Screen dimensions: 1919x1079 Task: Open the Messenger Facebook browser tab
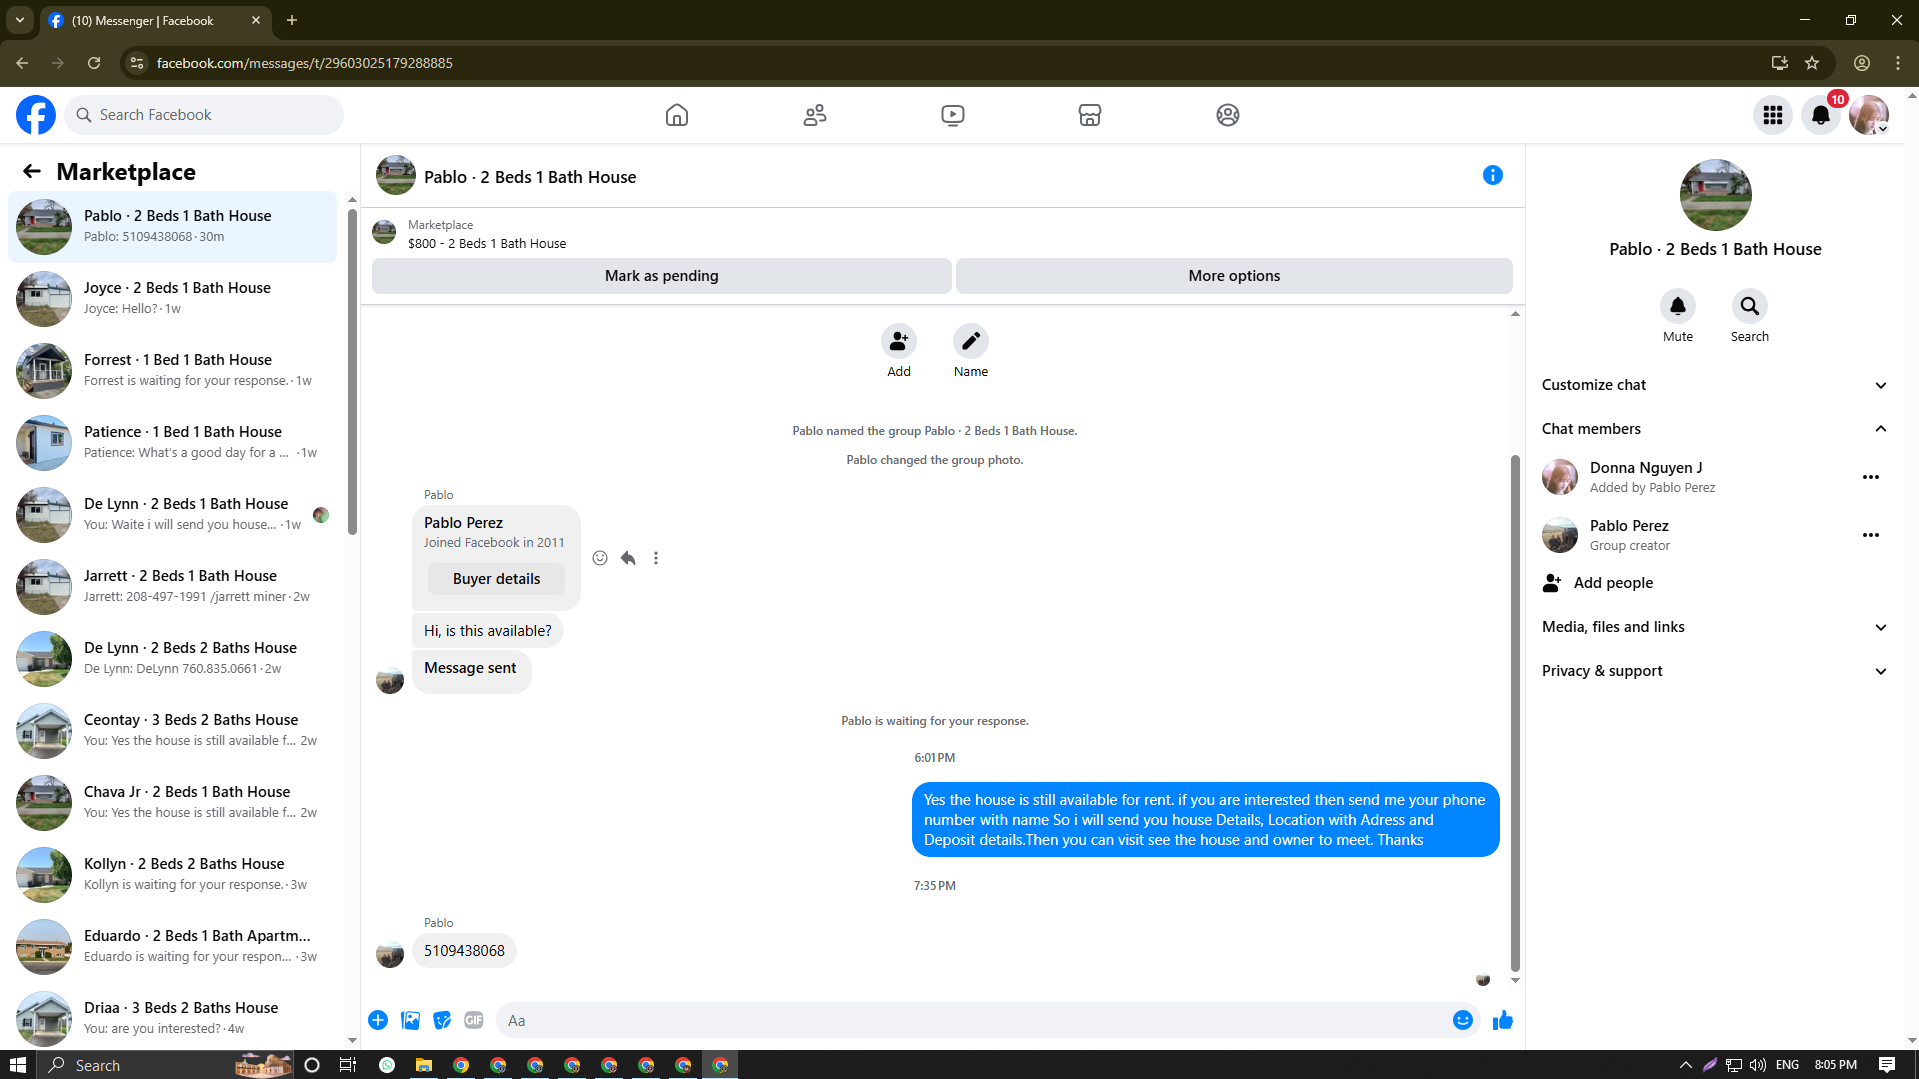tap(155, 20)
